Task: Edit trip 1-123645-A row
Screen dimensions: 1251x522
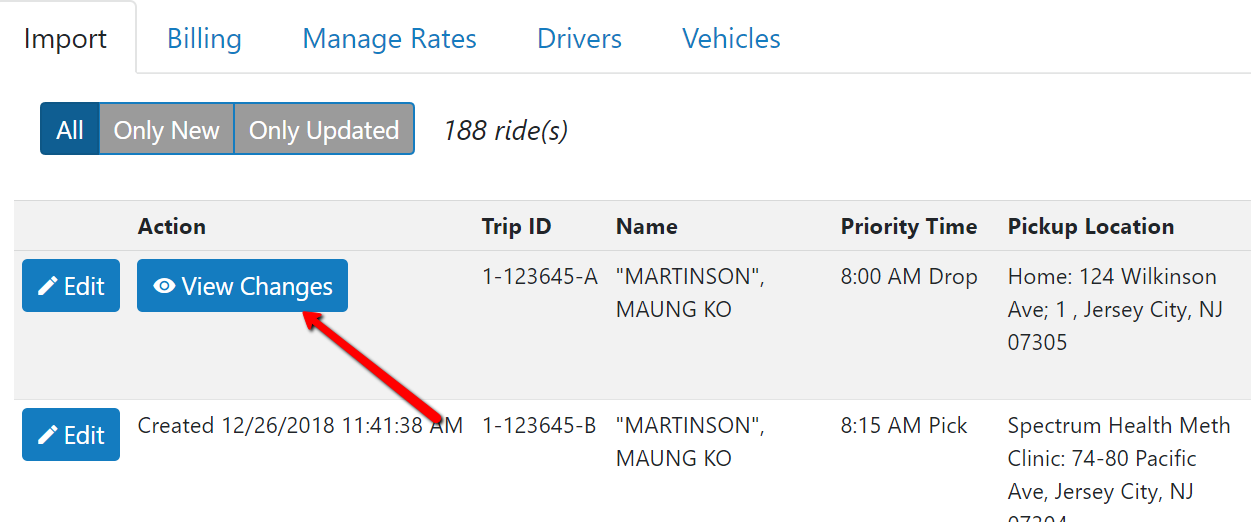Action: click(71, 286)
